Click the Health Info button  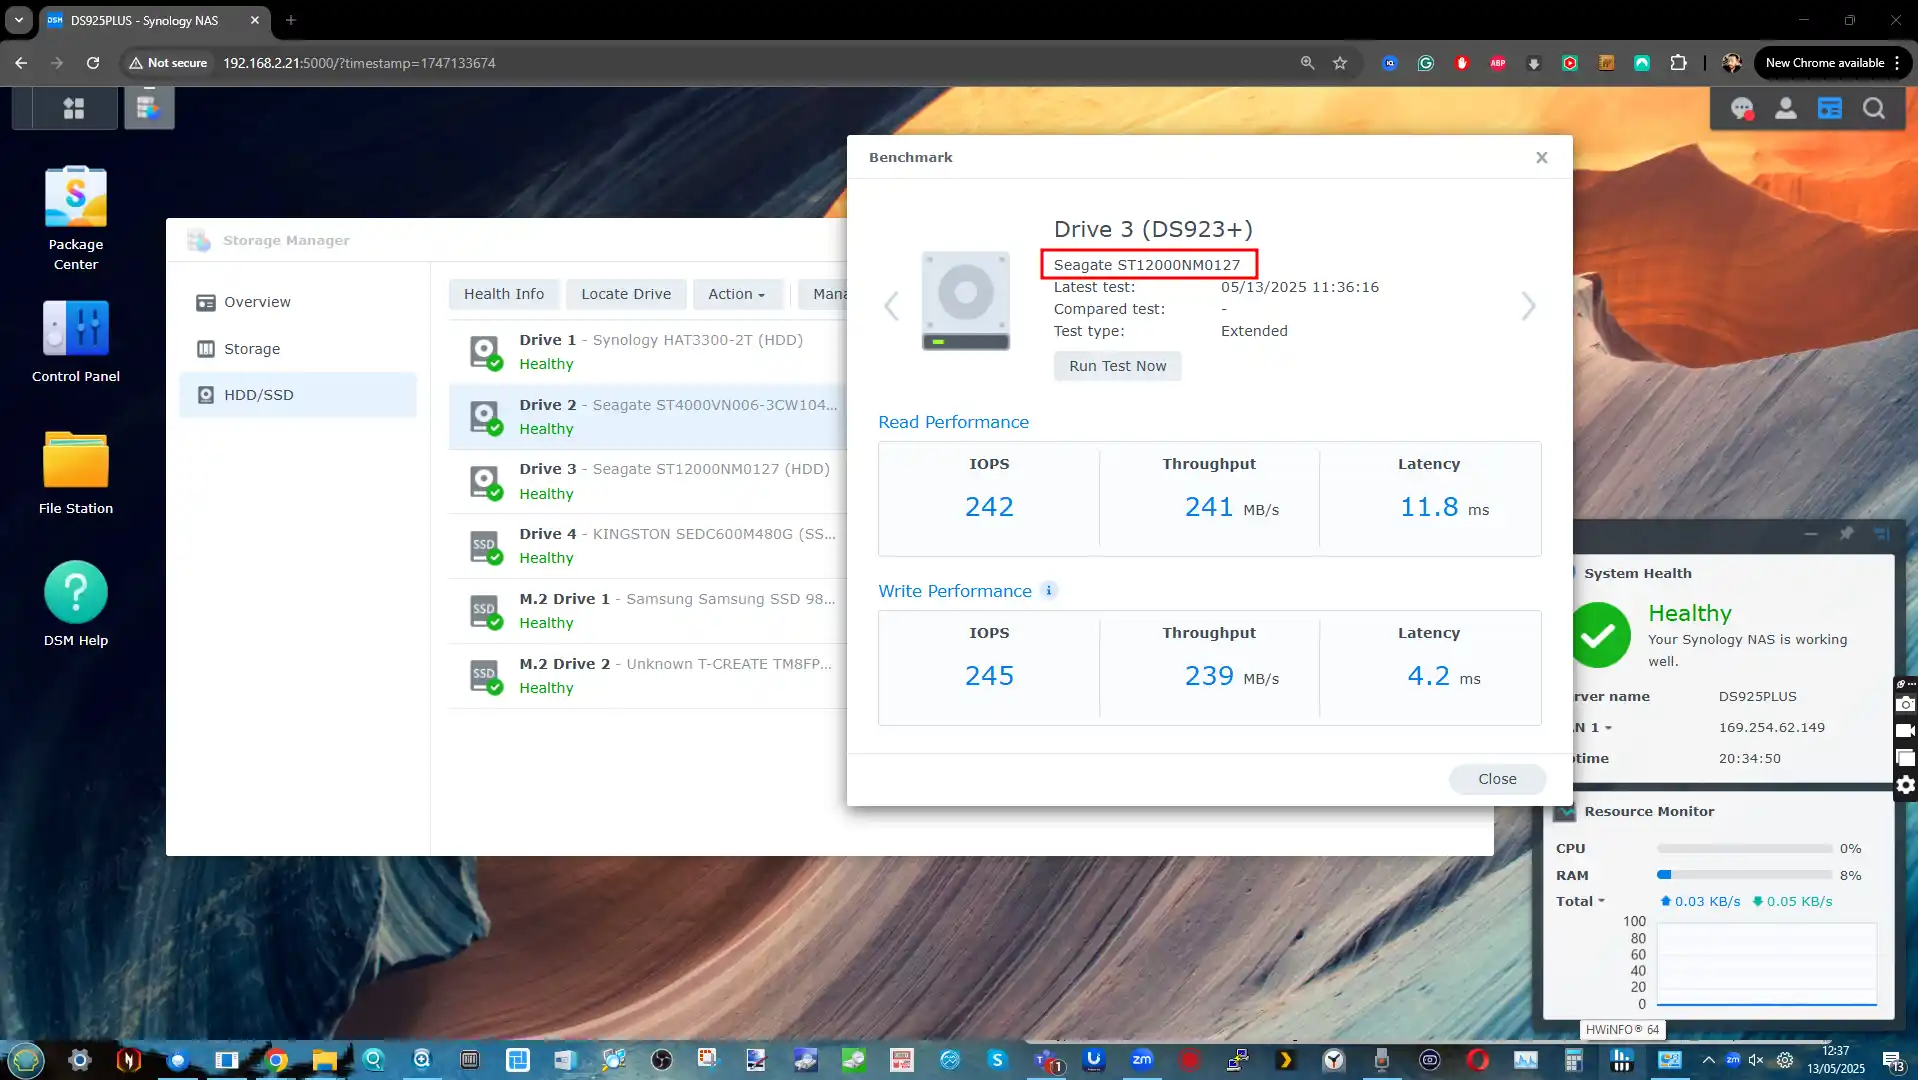pos(504,294)
